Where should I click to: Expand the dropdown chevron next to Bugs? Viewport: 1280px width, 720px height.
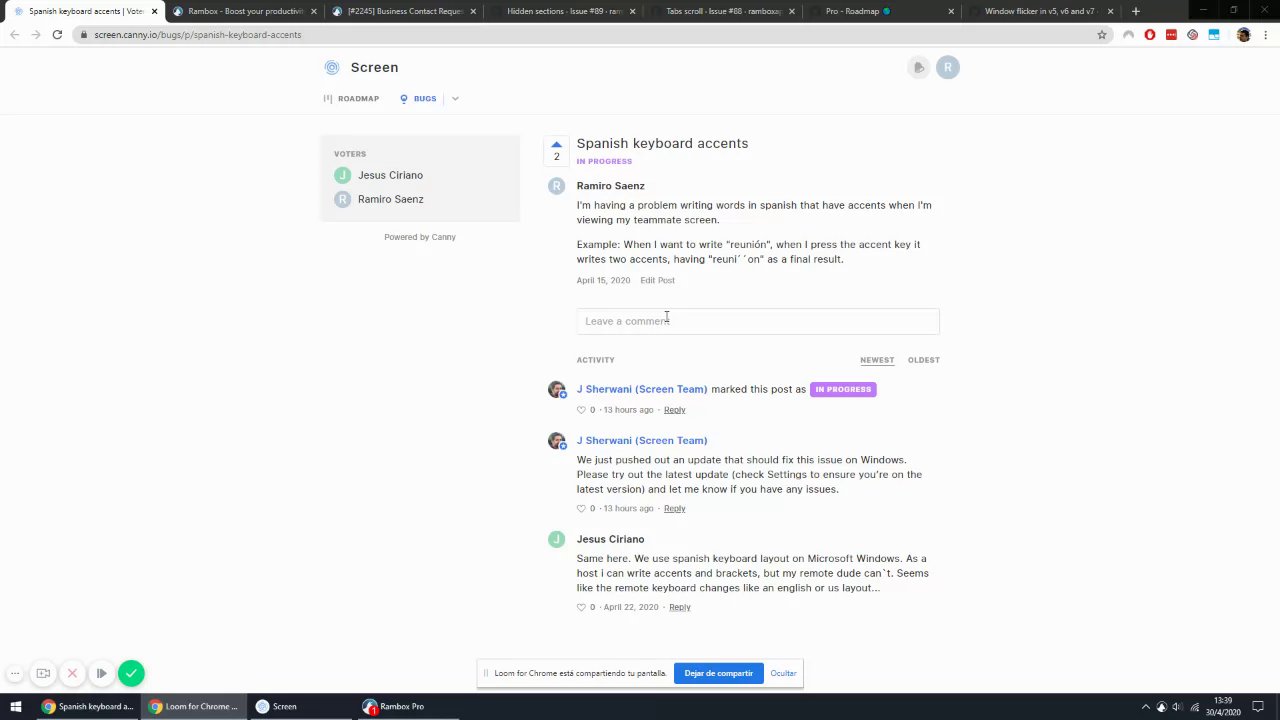[x=455, y=99]
